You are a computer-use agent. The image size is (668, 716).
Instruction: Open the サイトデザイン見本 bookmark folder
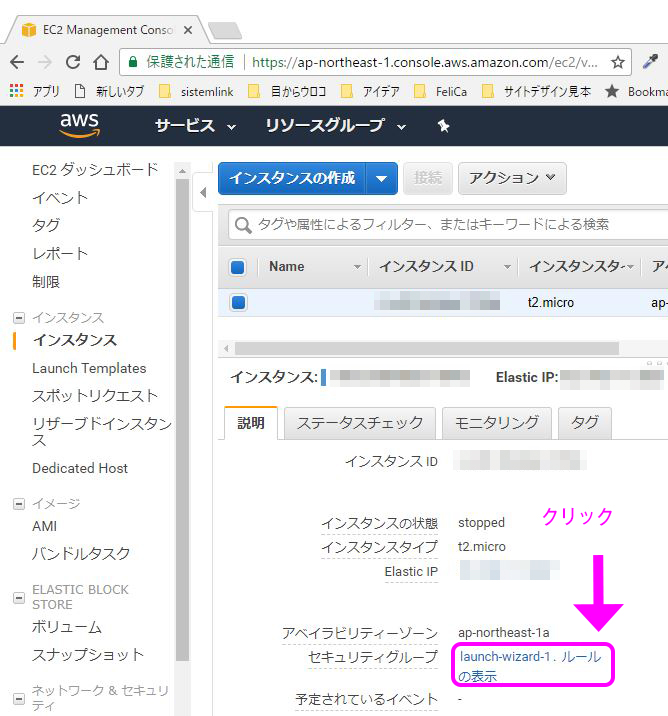[537, 91]
